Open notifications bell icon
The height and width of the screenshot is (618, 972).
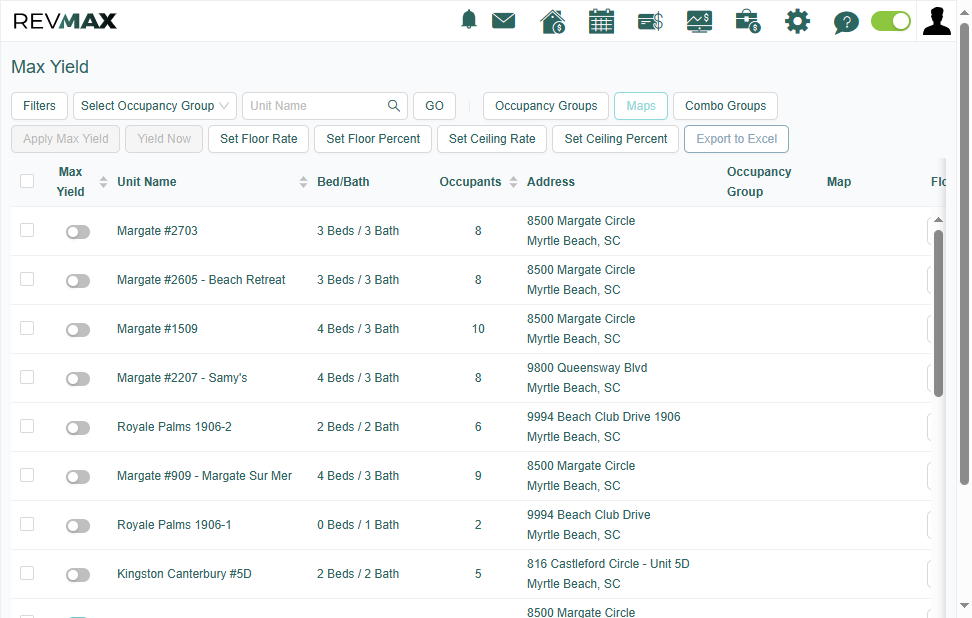pyautogui.click(x=469, y=20)
